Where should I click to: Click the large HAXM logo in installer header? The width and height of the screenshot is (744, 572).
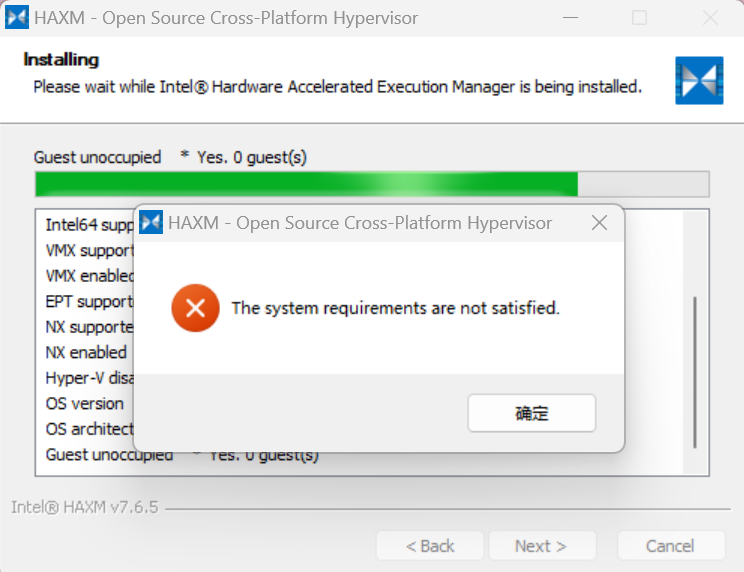point(699,81)
